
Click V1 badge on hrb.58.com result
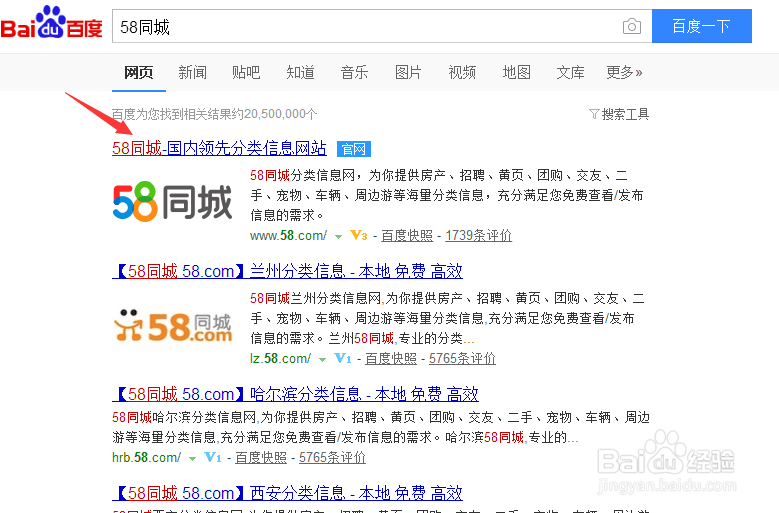(213, 457)
